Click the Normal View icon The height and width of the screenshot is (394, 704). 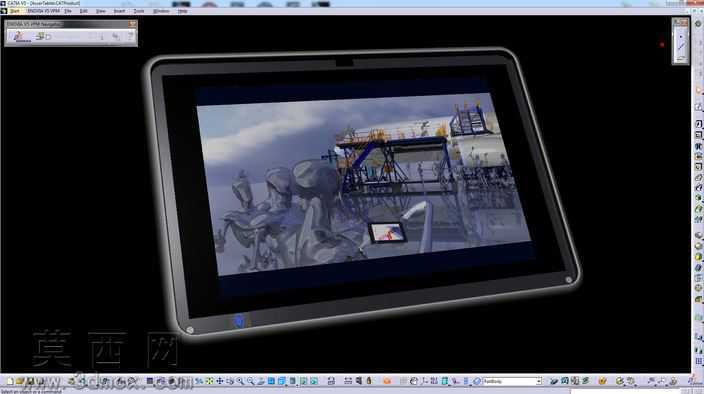click(261, 381)
